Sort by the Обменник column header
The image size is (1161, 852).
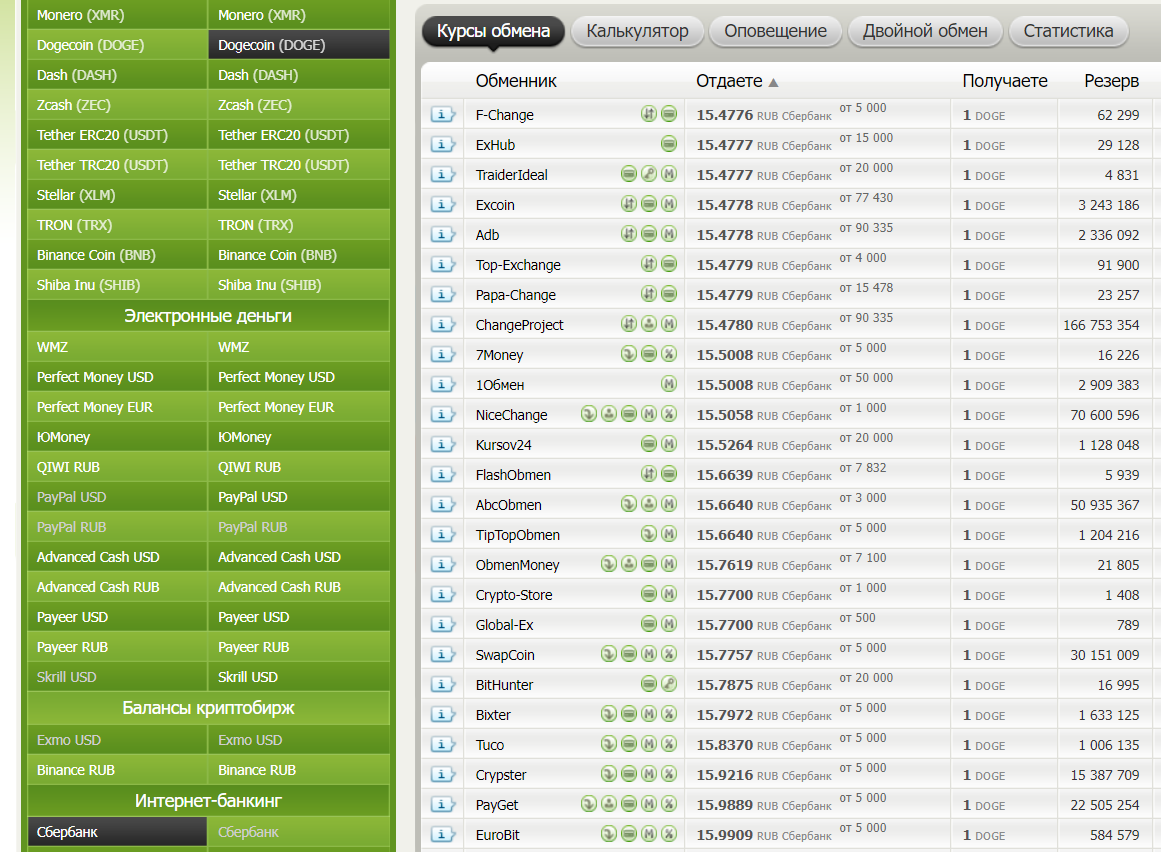point(516,81)
